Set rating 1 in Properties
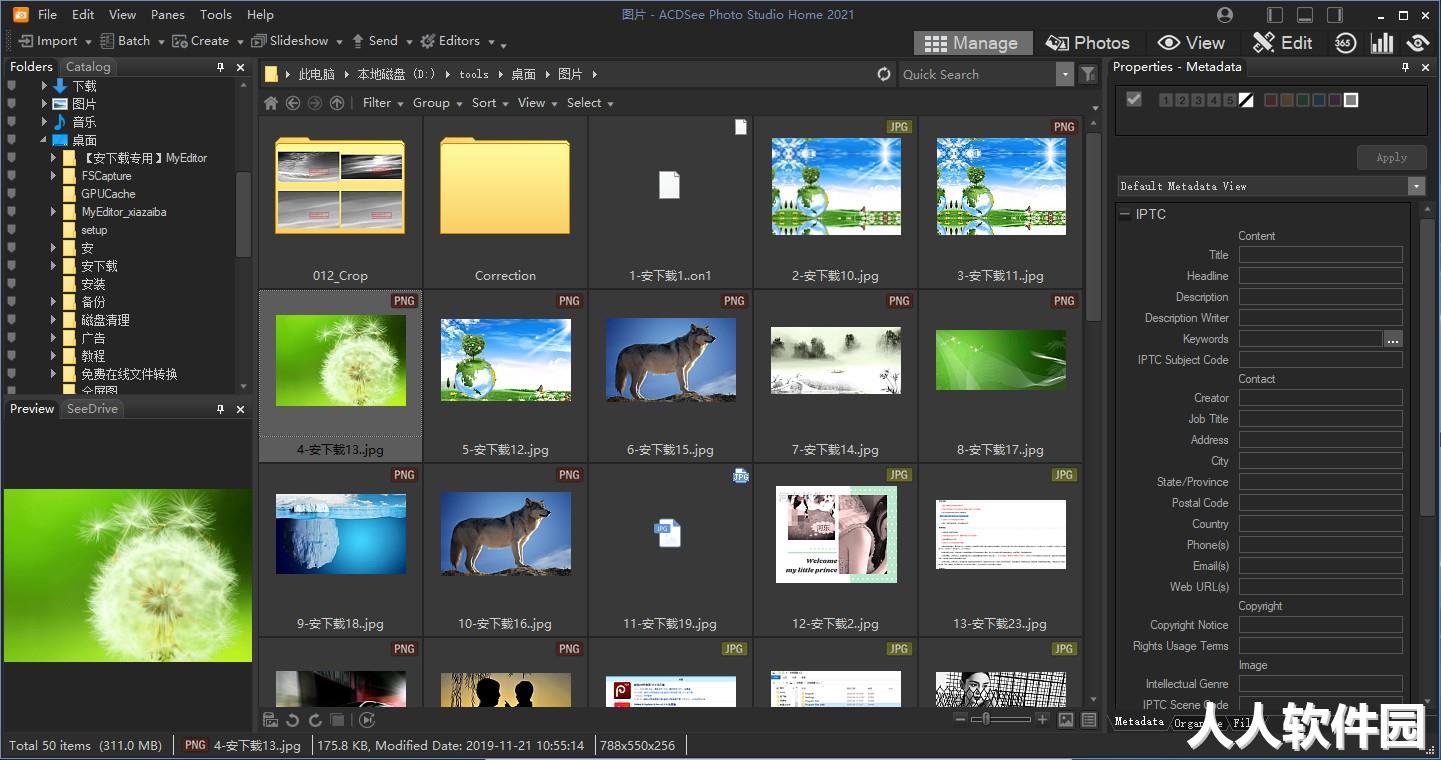 (1165, 100)
